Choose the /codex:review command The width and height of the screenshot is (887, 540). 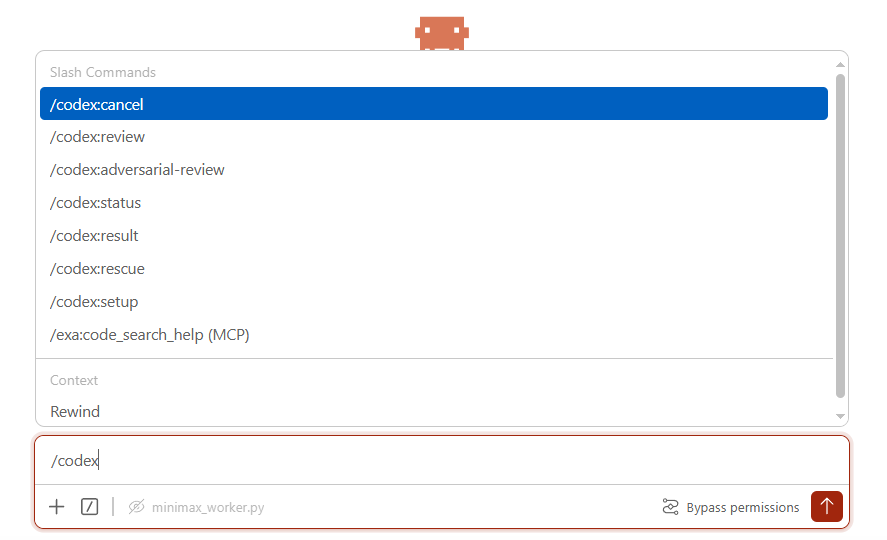click(434, 137)
